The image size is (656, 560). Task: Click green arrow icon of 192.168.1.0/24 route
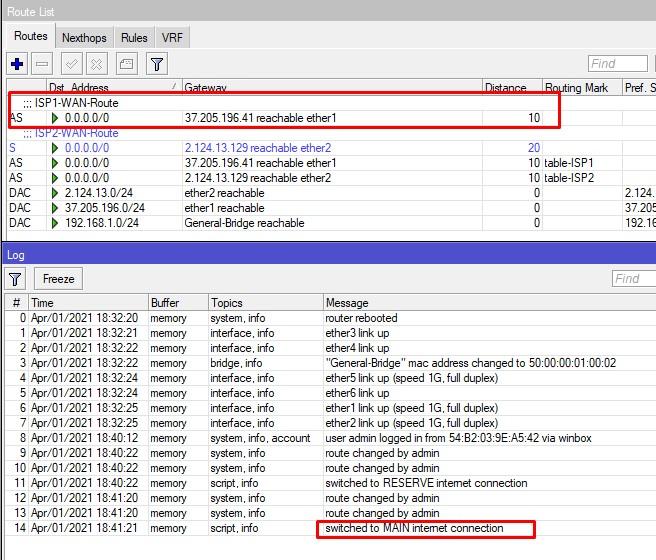pyautogui.click(x=55, y=223)
